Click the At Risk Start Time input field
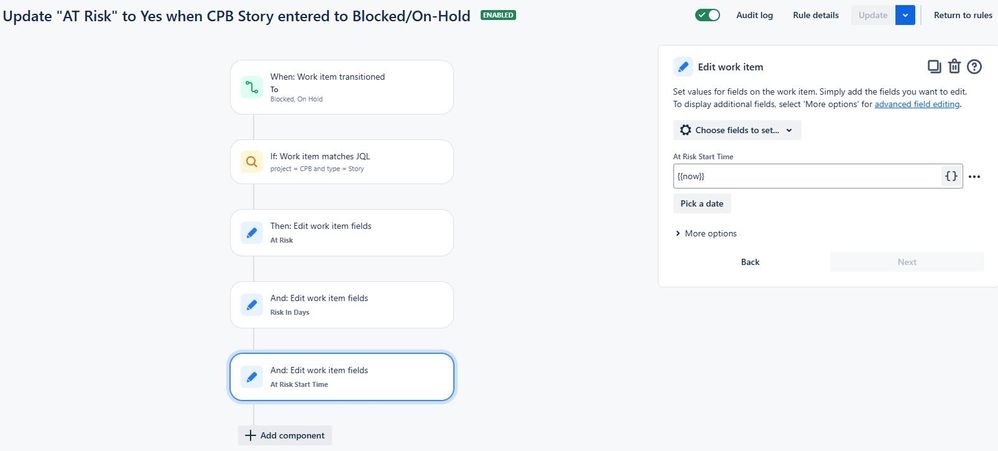This screenshot has height=451, width=998. point(807,176)
